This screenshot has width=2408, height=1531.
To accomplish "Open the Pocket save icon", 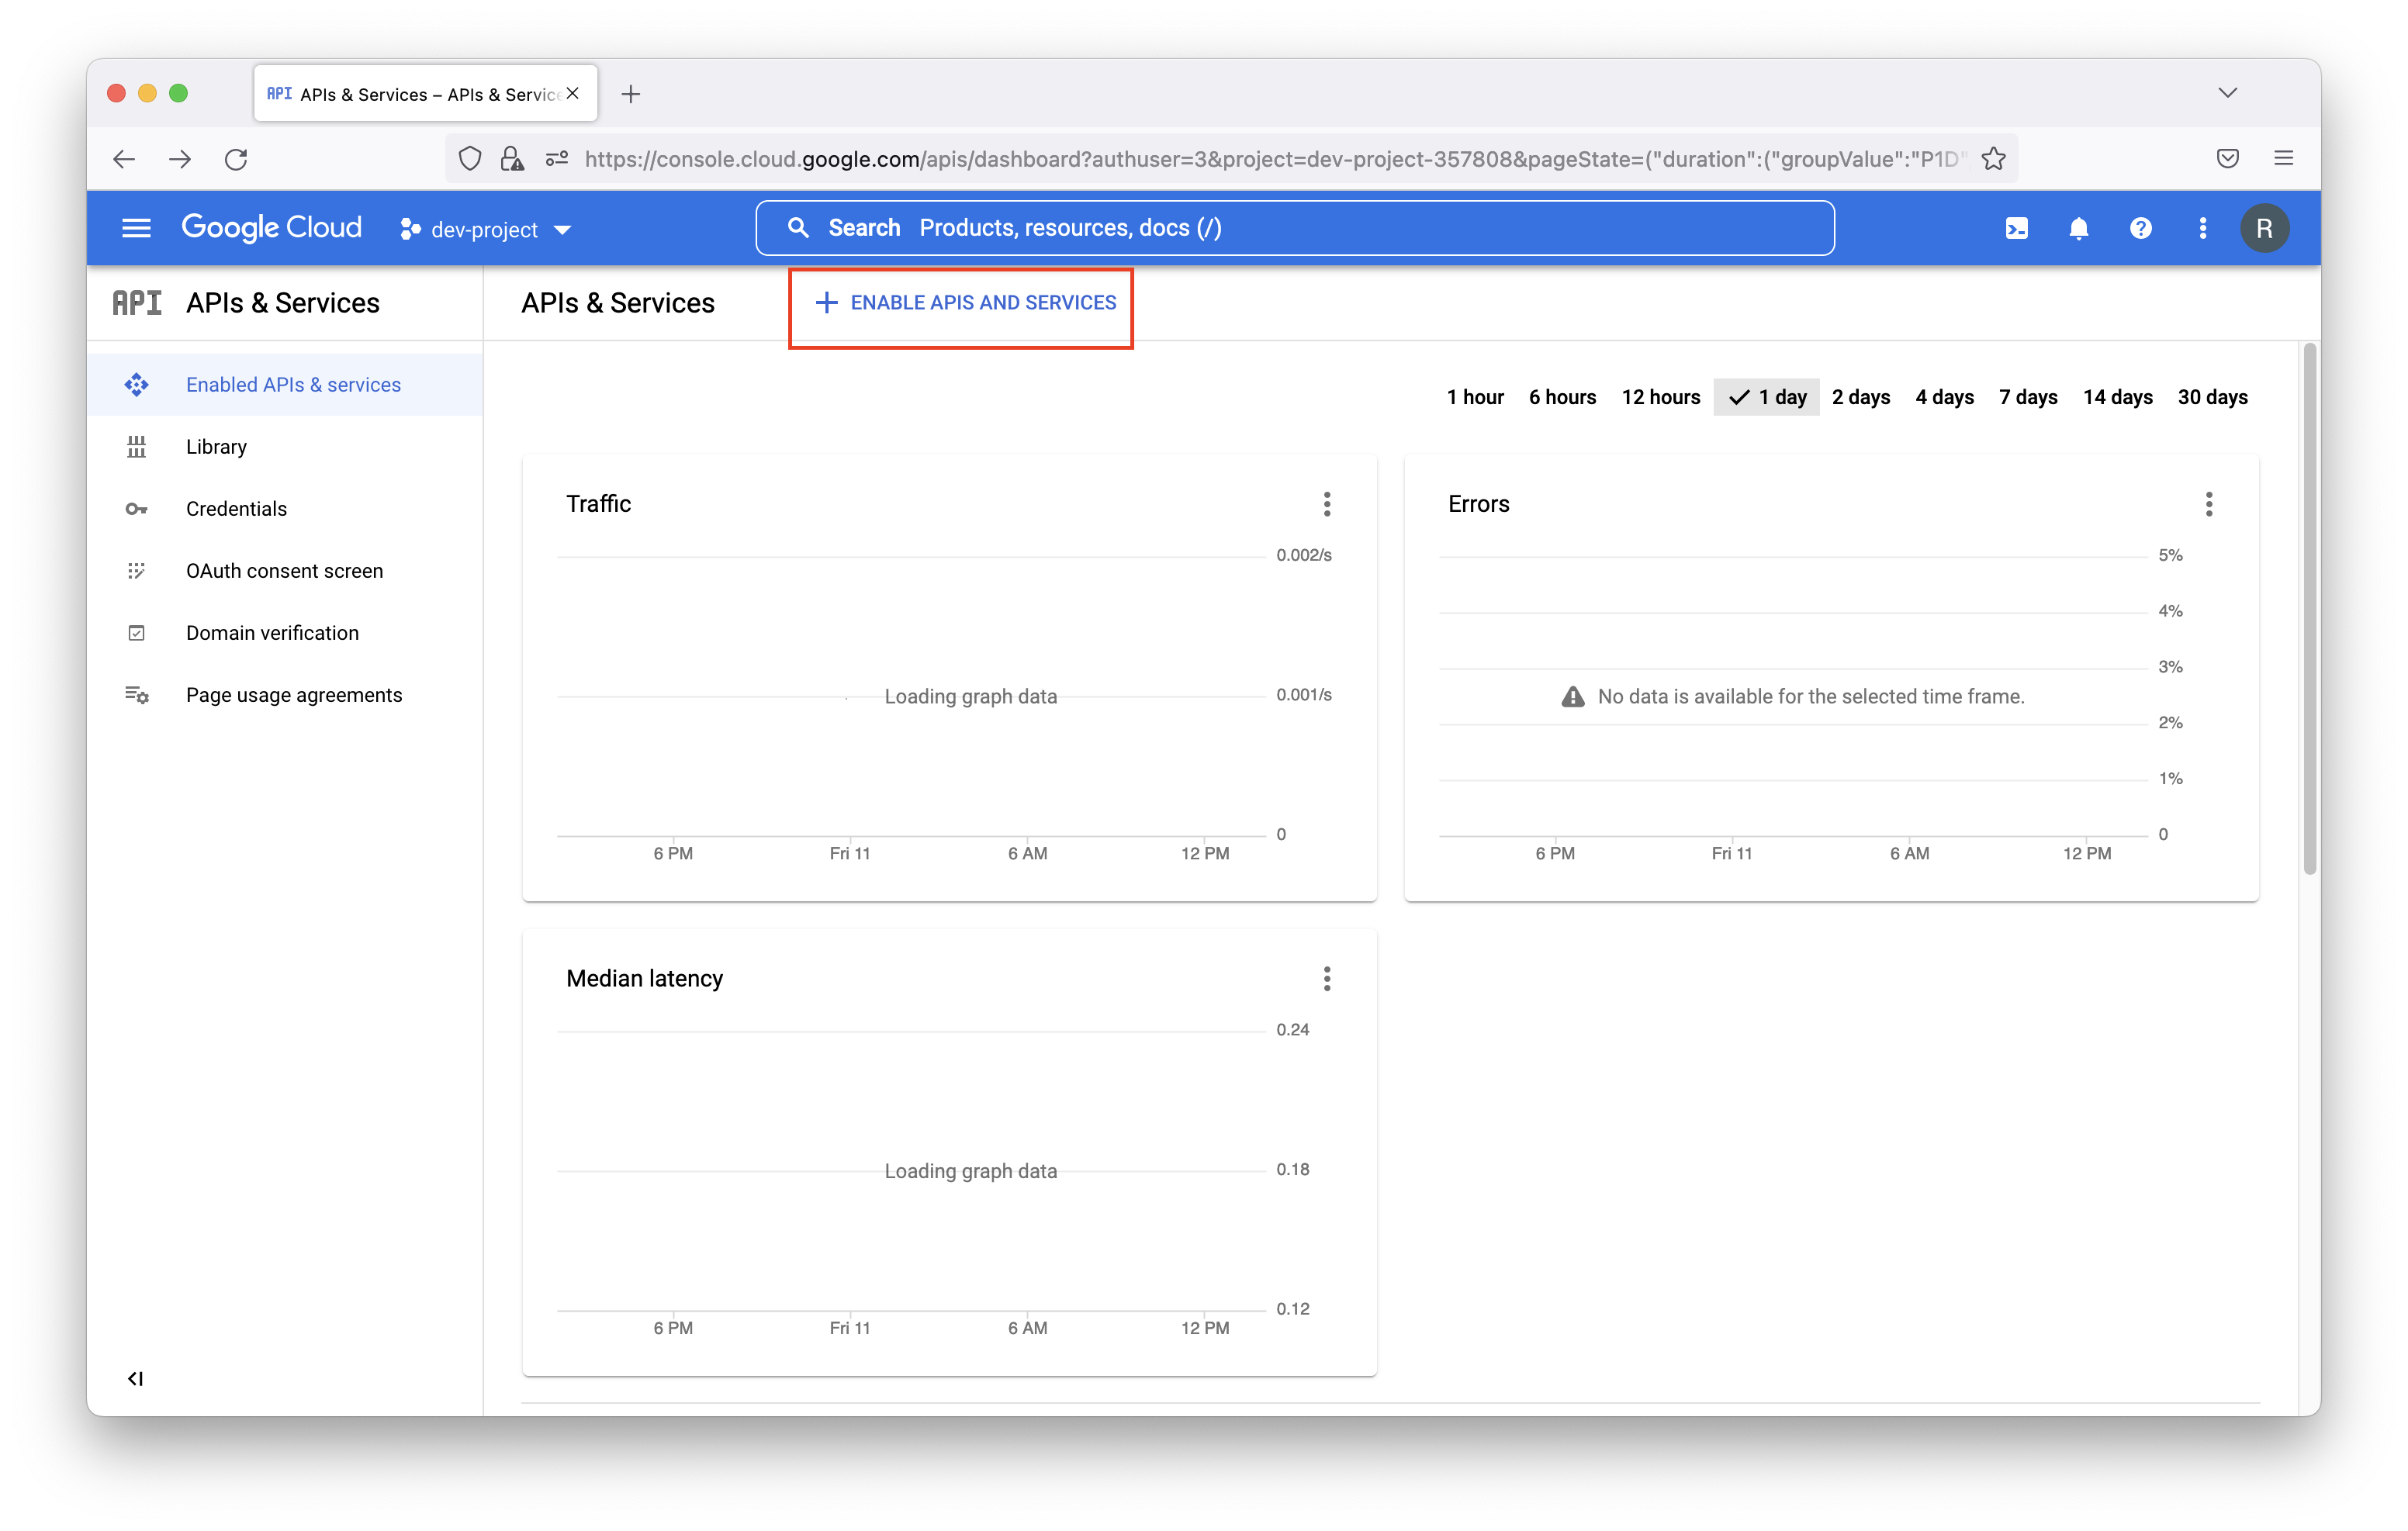I will coord(2227,158).
